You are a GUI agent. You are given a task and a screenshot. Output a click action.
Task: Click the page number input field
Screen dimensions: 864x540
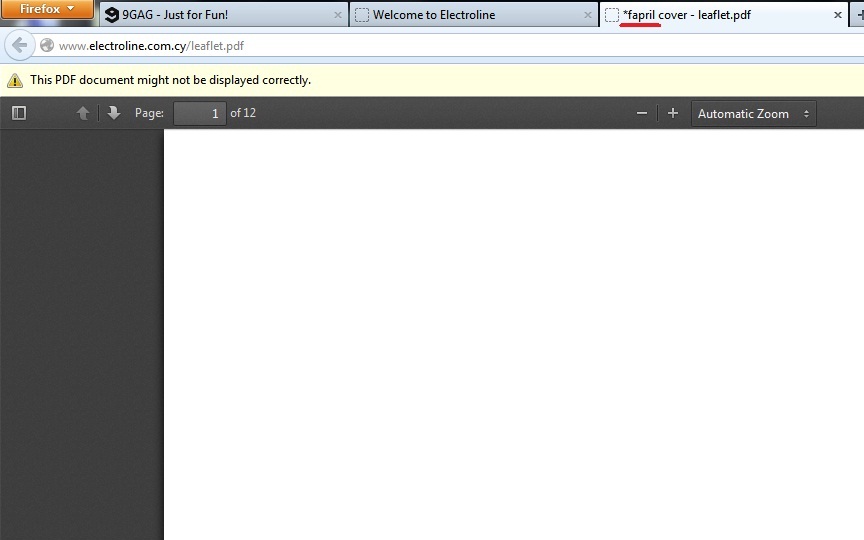[x=199, y=114]
